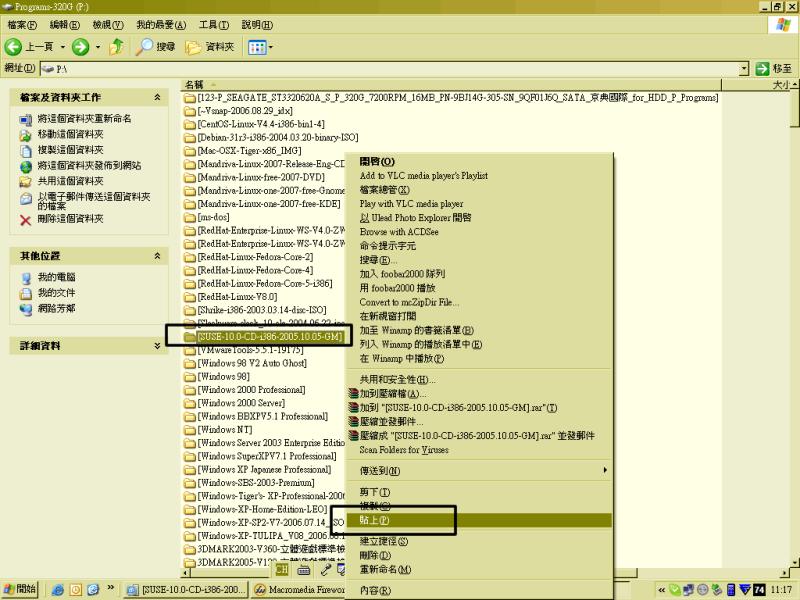The image size is (800, 600).
Task: Click the red X 刪除這個資料夾 icon
Action: pos(26,220)
